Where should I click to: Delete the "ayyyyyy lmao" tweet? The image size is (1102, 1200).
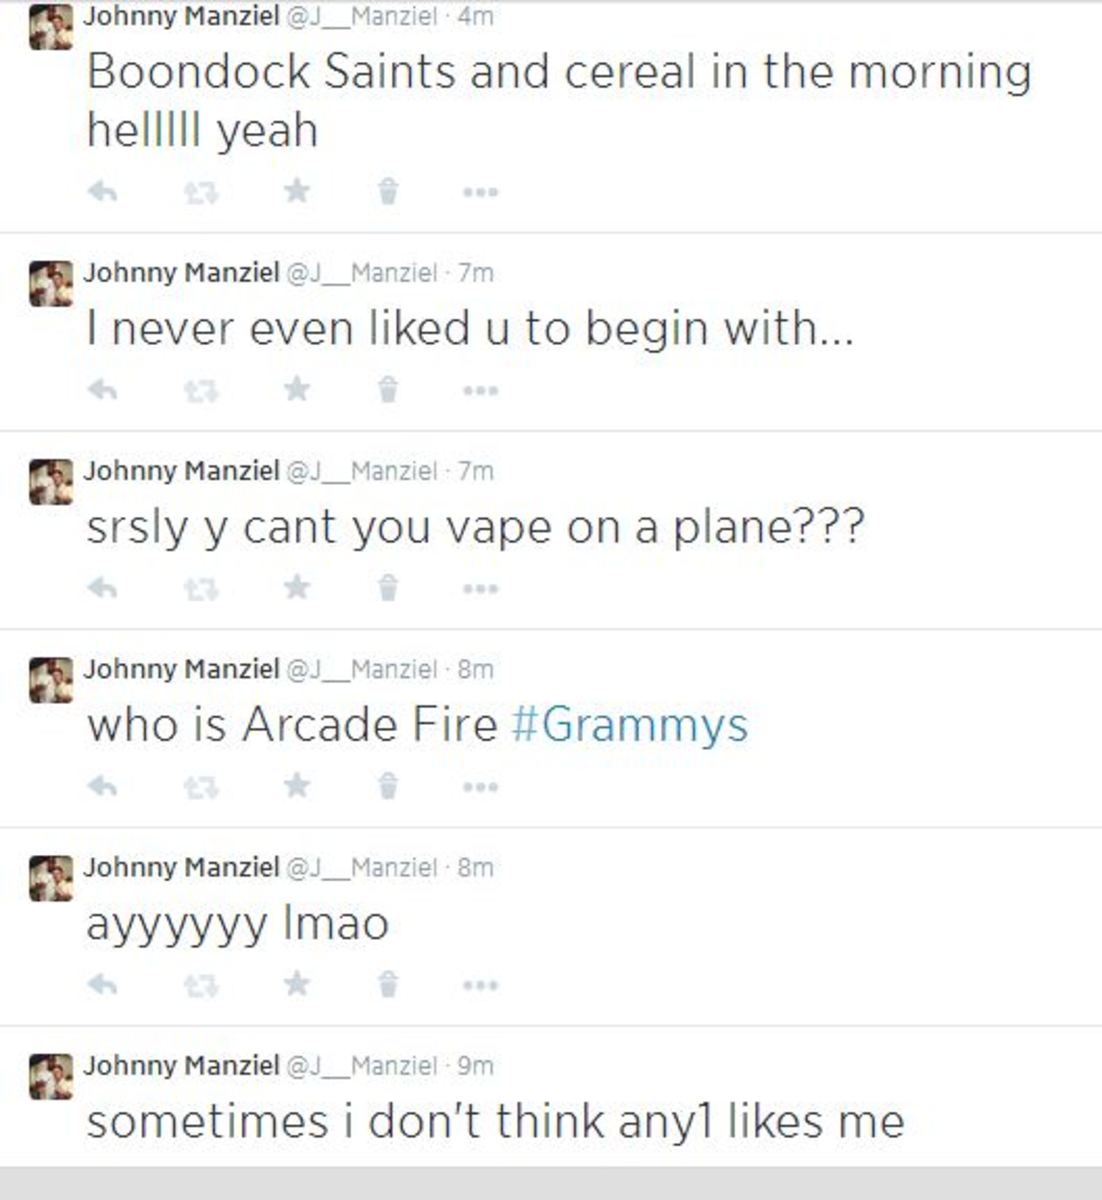[388, 984]
